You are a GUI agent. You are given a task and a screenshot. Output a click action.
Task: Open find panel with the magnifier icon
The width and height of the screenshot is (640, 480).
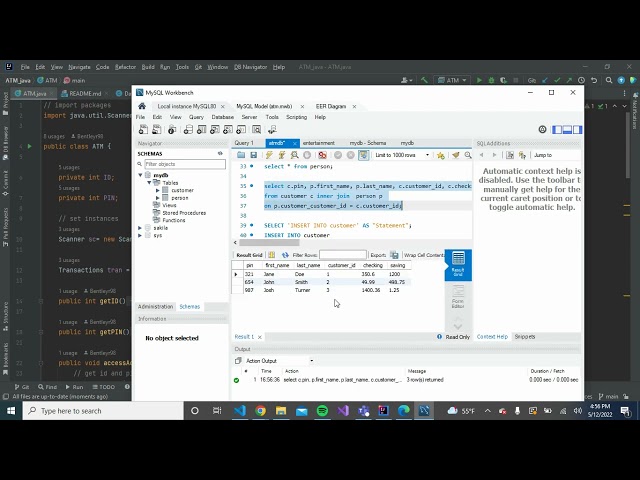point(468,155)
